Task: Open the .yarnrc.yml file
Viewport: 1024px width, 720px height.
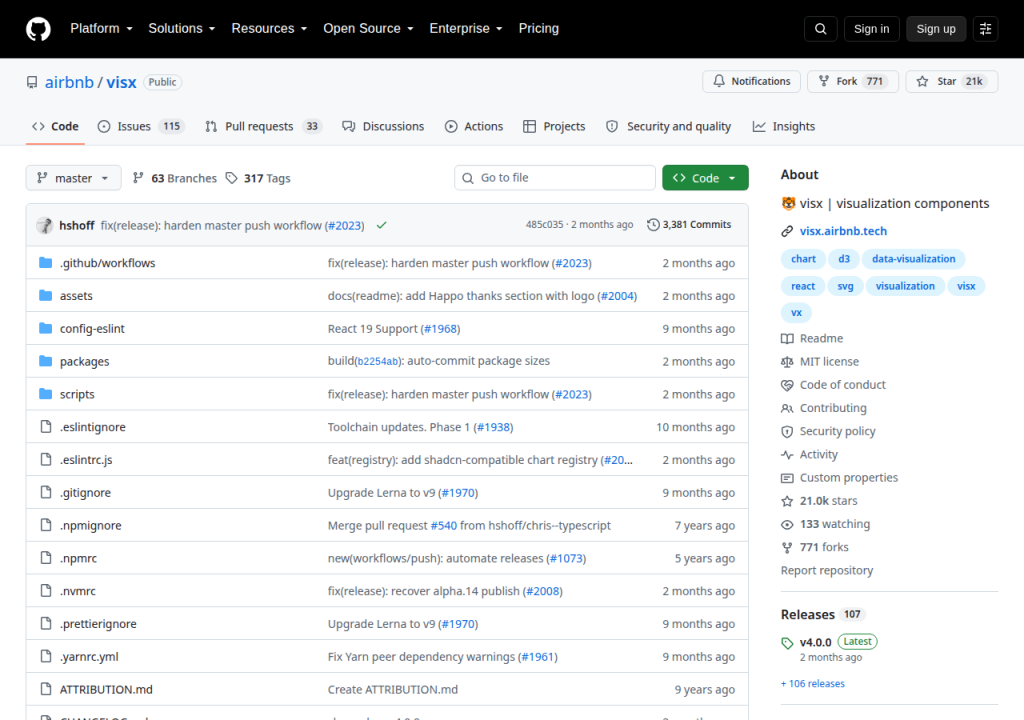Action: (x=89, y=657)
